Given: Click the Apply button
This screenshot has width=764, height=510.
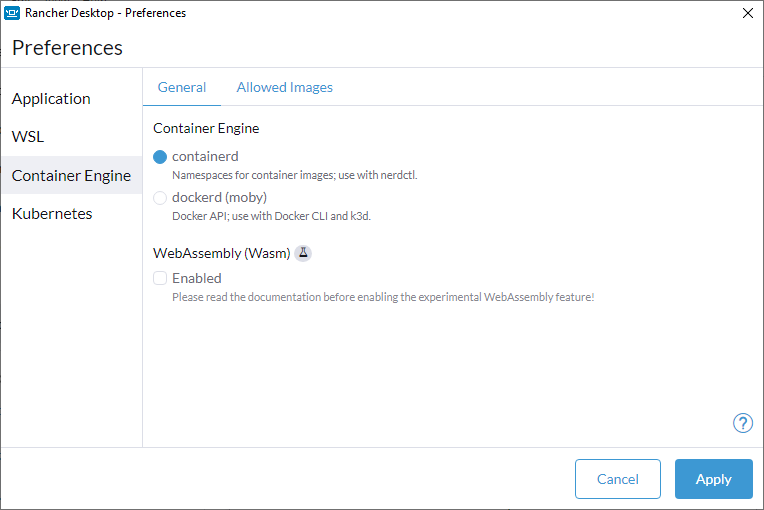Looking at the screenshot, I should tap(714, 479).
